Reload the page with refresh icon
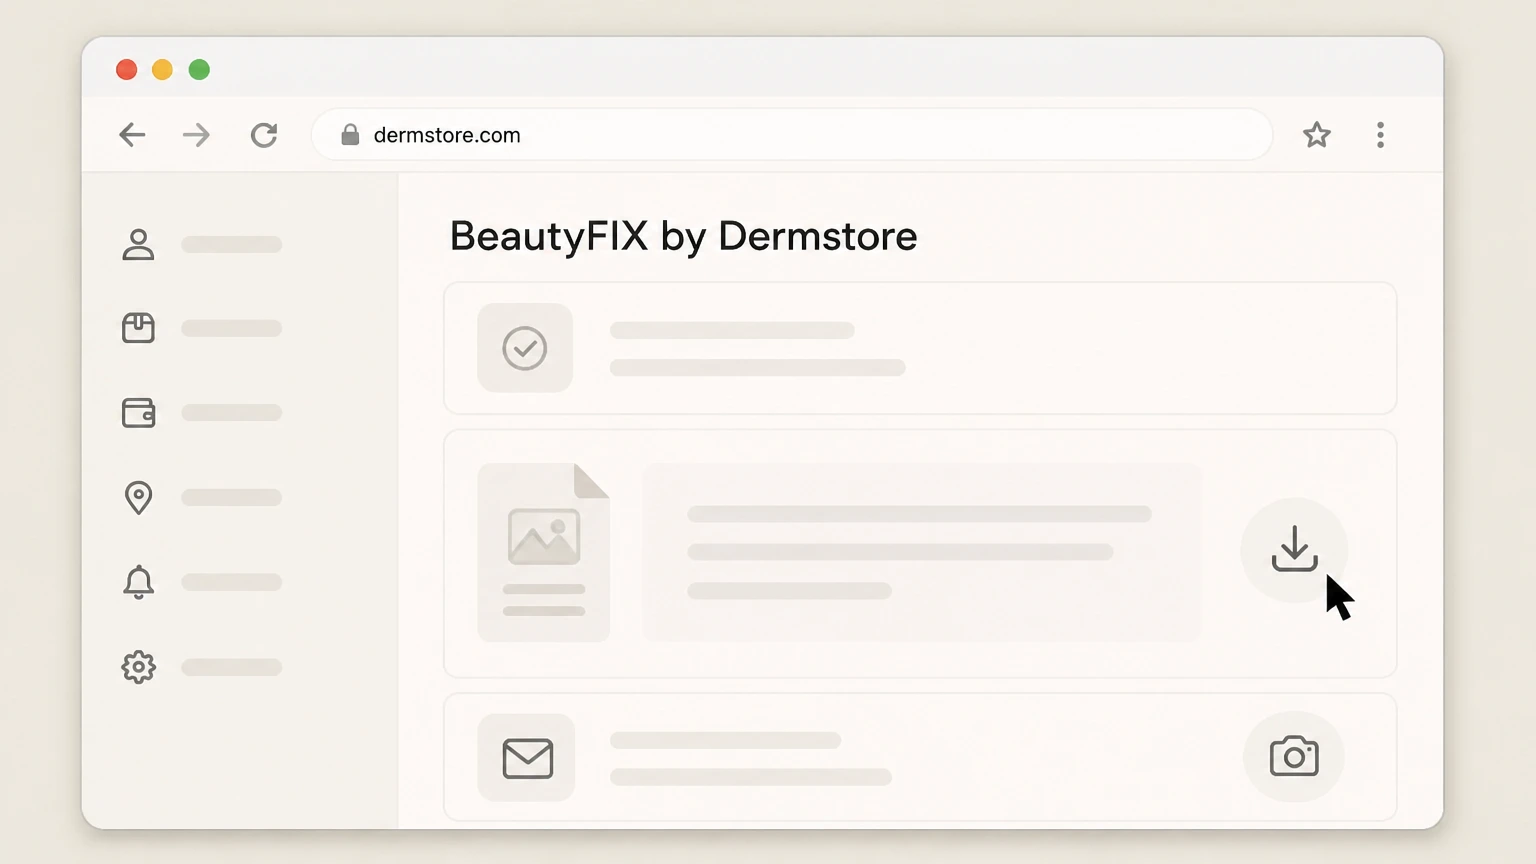1536x864 pixels. click(264, 135)
